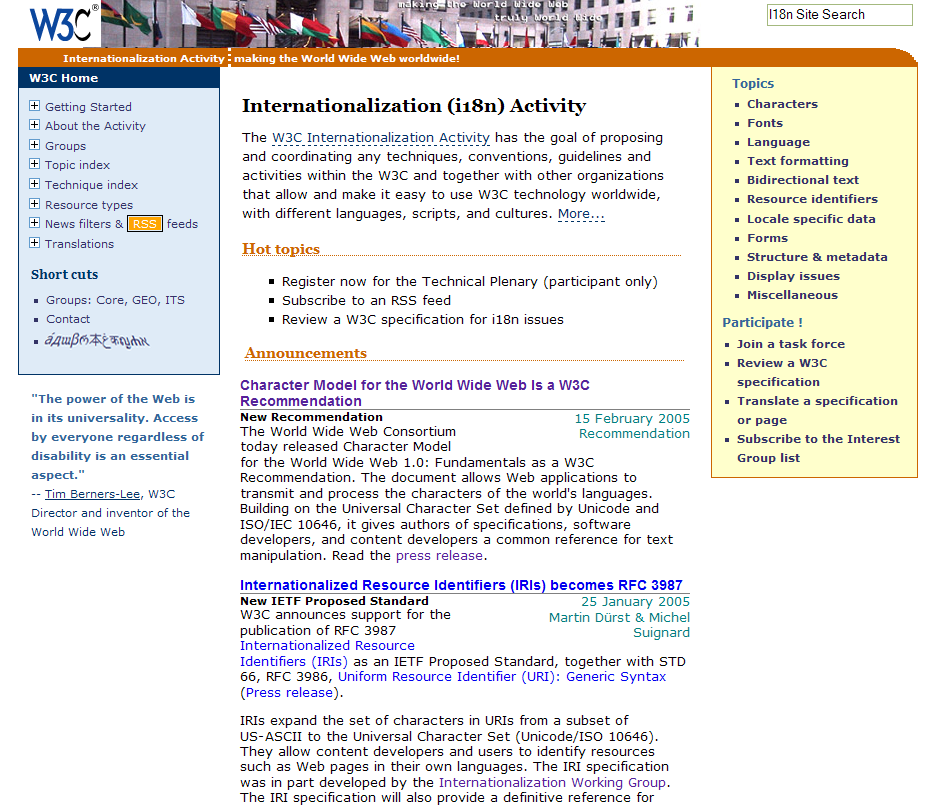Open the Press release link in parentheses
This screenshot has height=808, width=937.
[x=289, y=693]
